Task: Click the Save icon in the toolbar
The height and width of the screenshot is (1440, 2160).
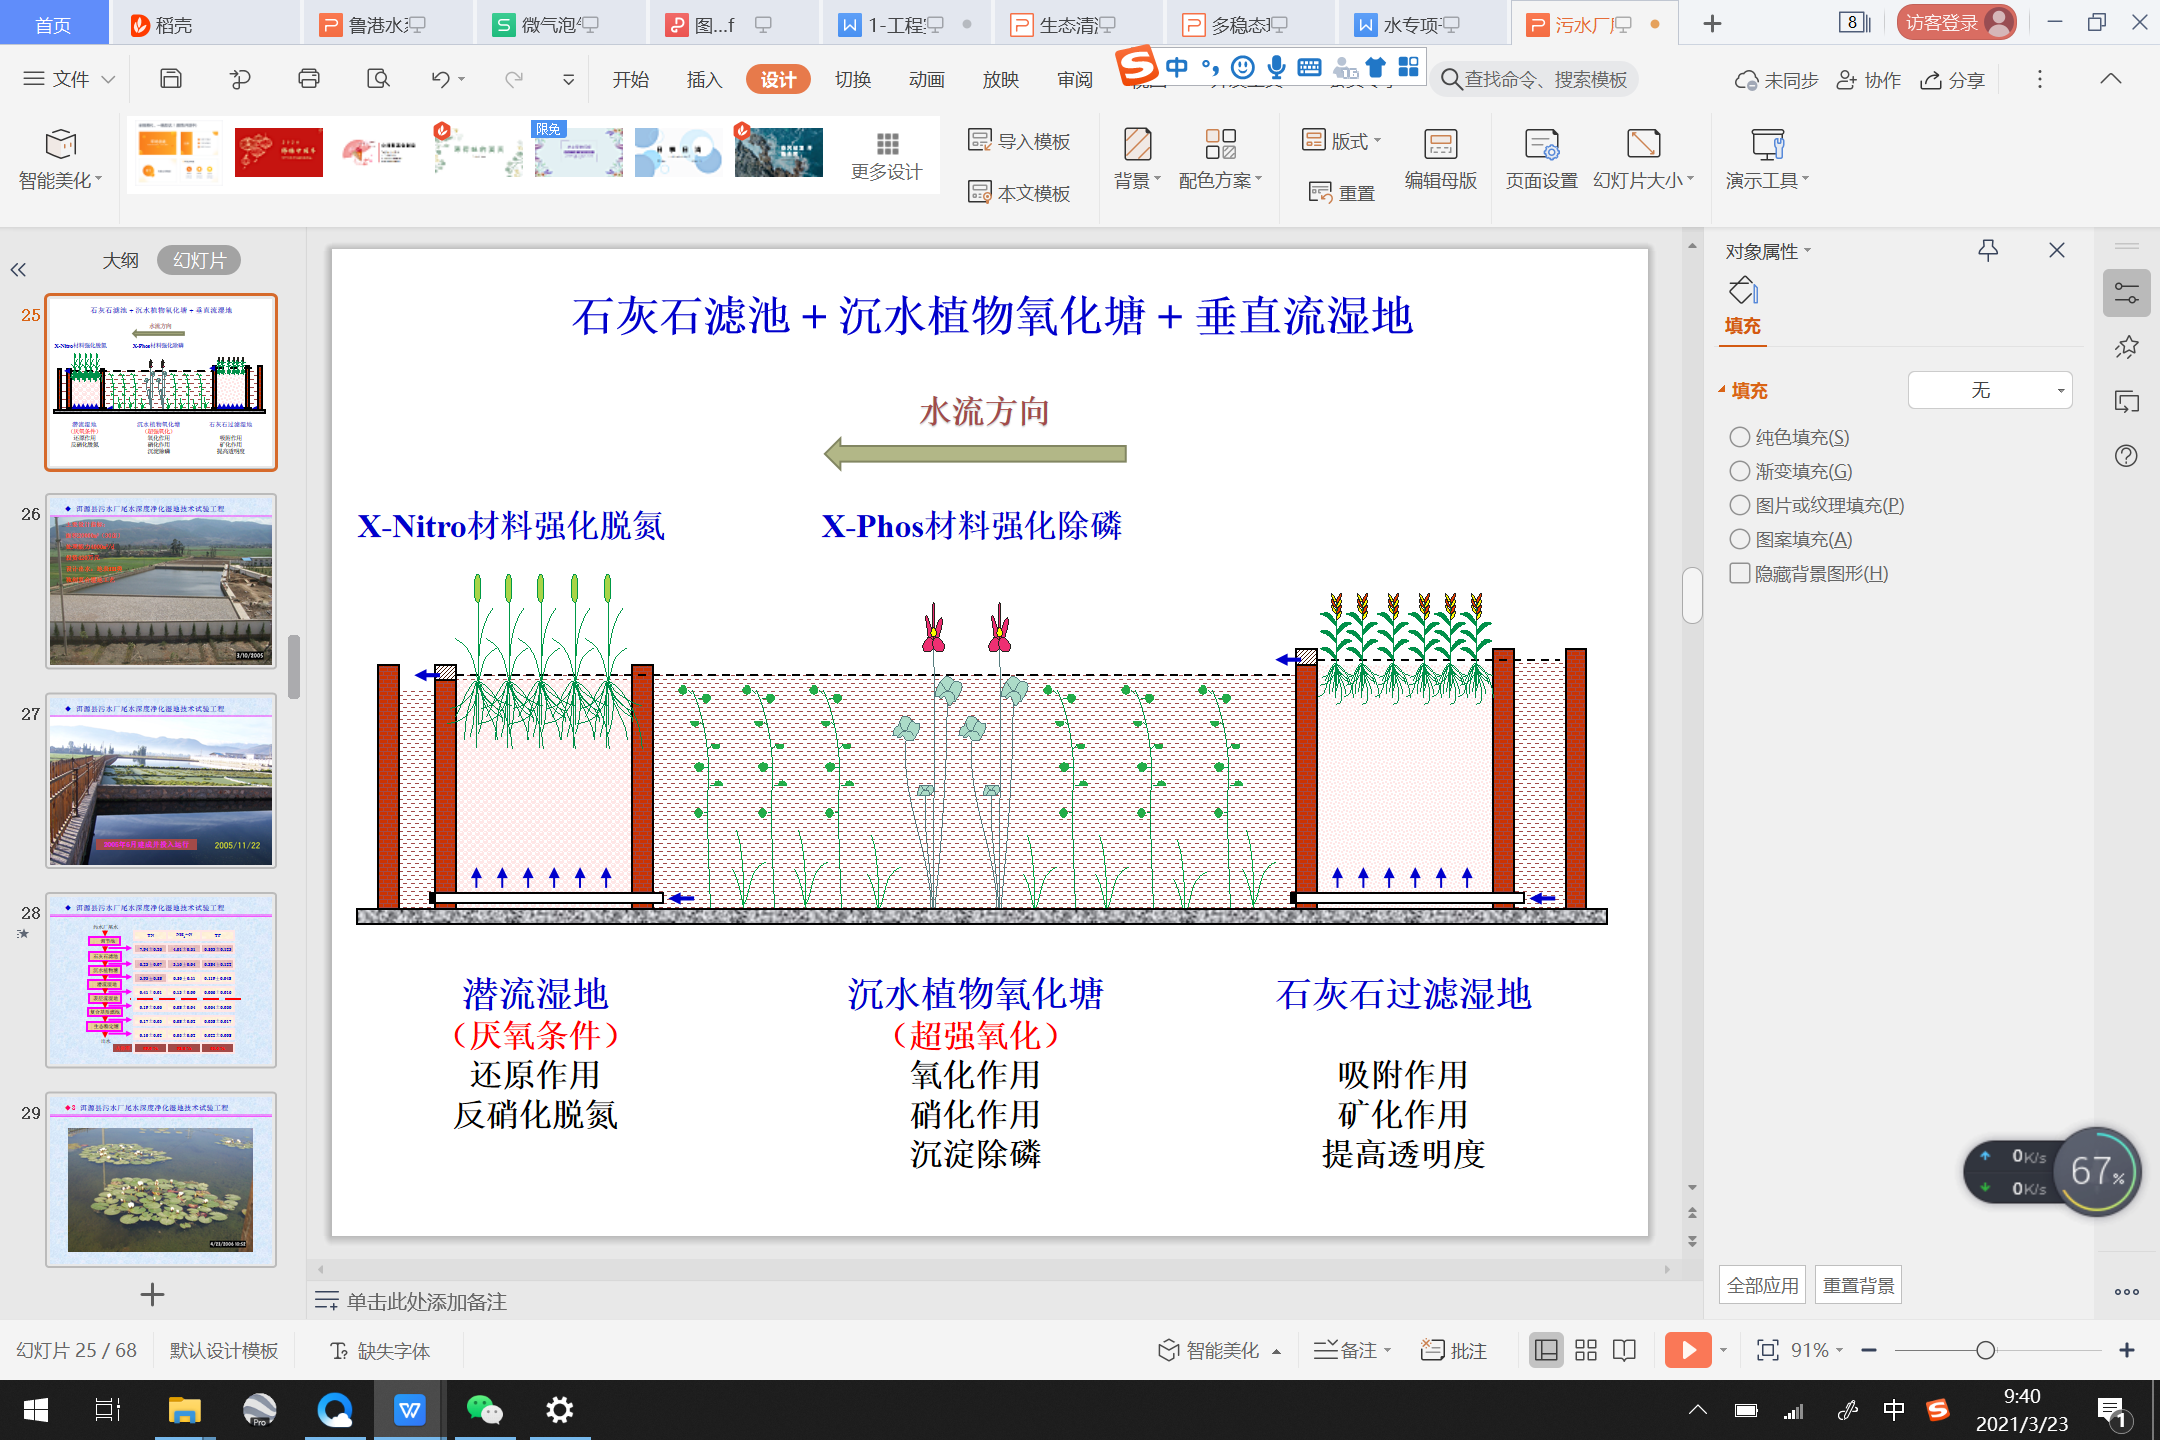Action: pos(171,78)
